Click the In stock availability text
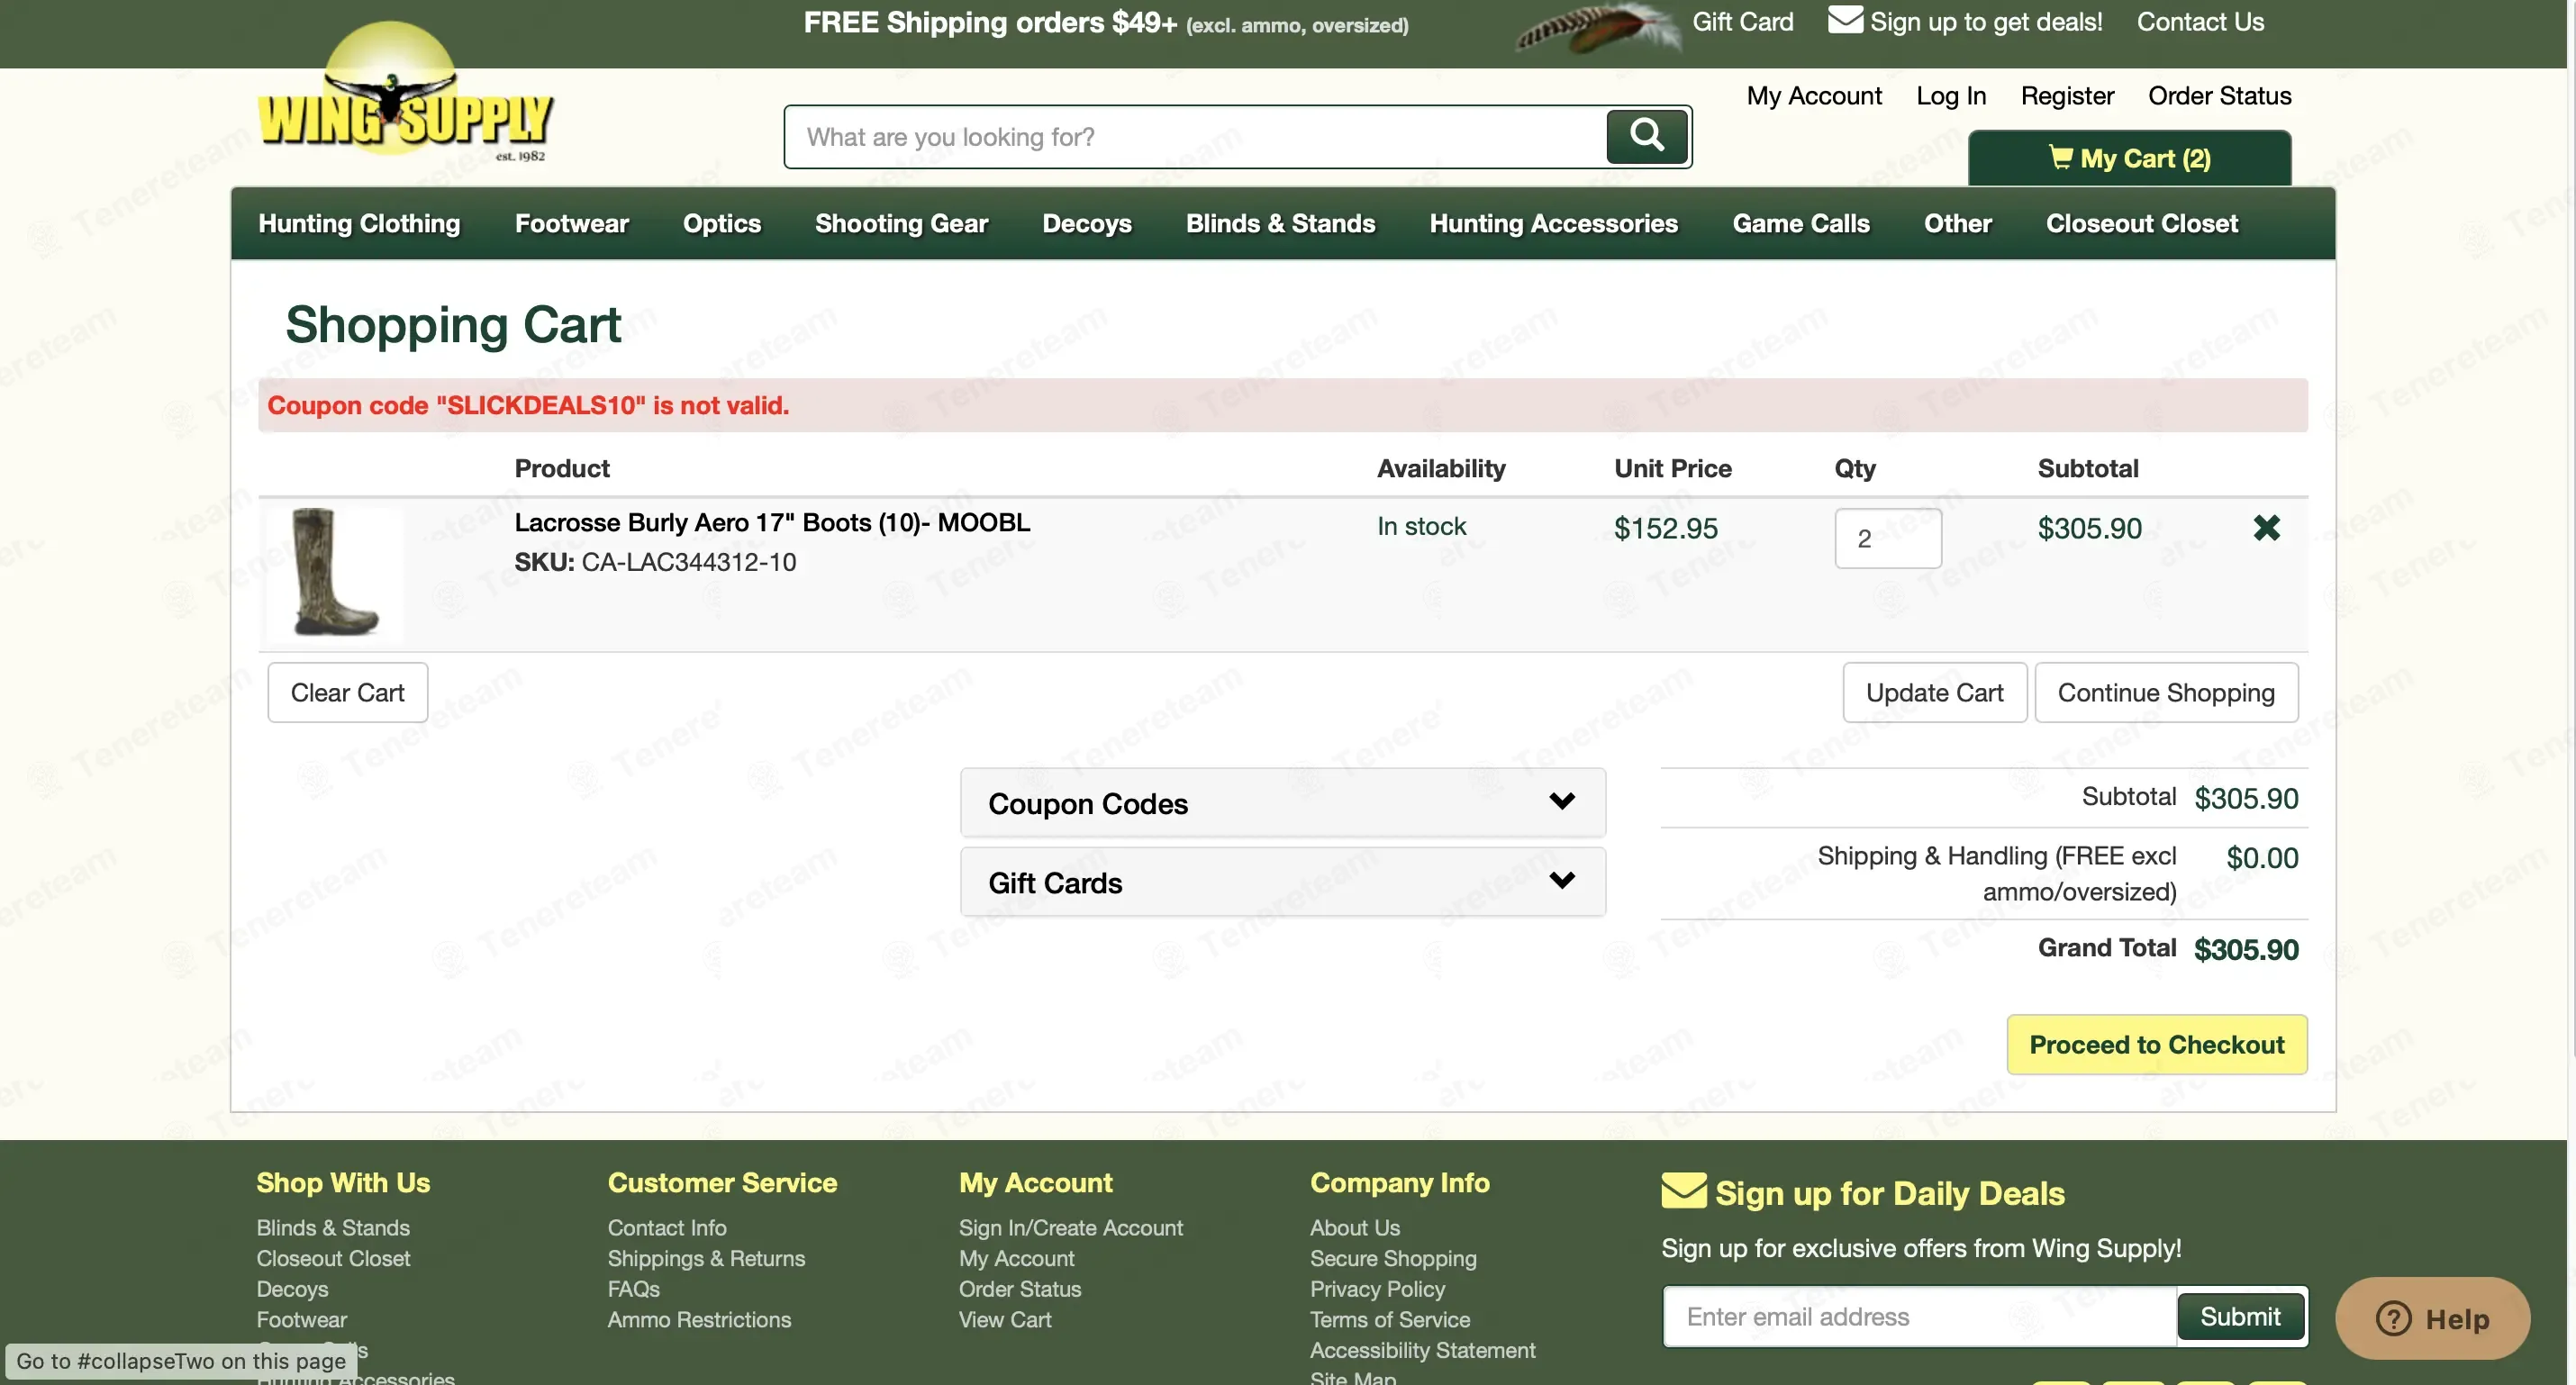2576x1385 pixels. pos(1421,526)
